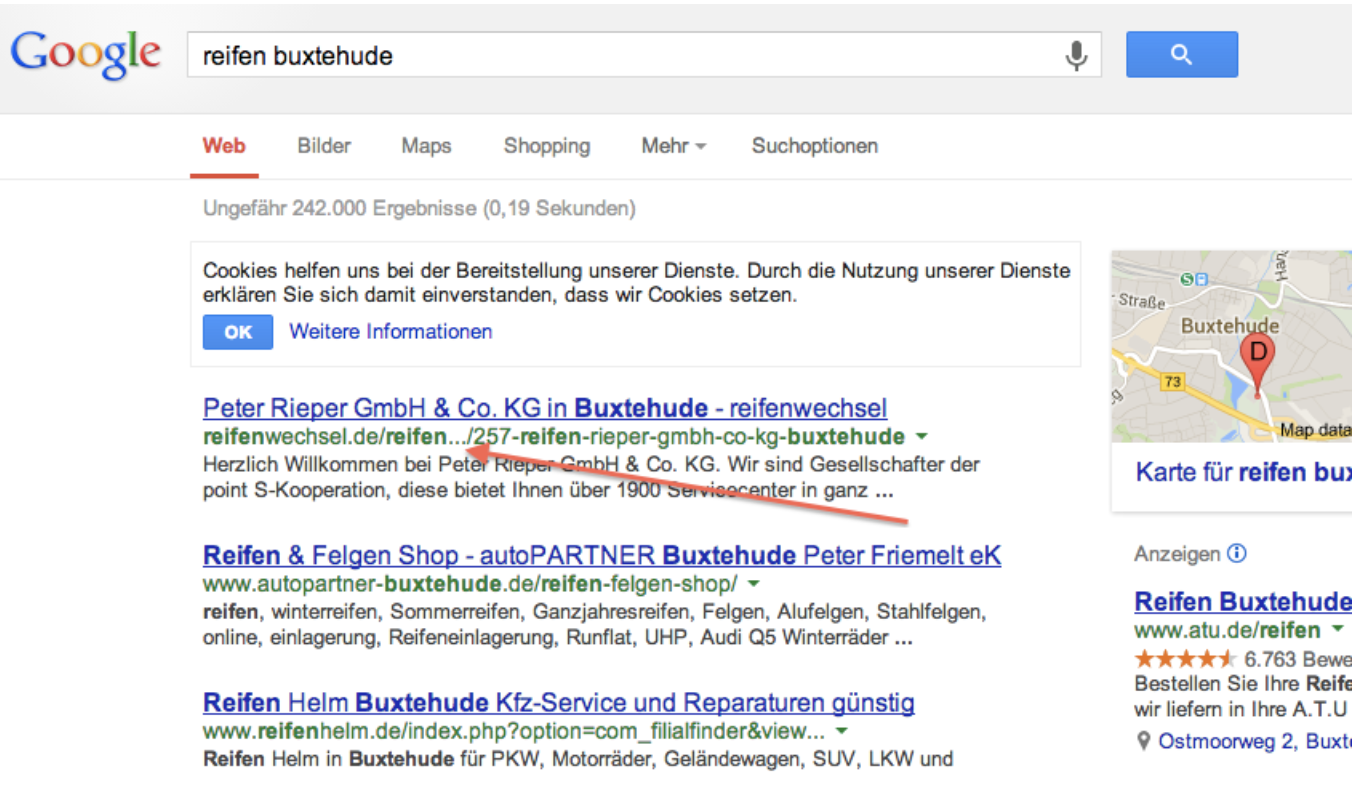
Task: Click the orange star rating of ATU ad
Action: 1186,659
